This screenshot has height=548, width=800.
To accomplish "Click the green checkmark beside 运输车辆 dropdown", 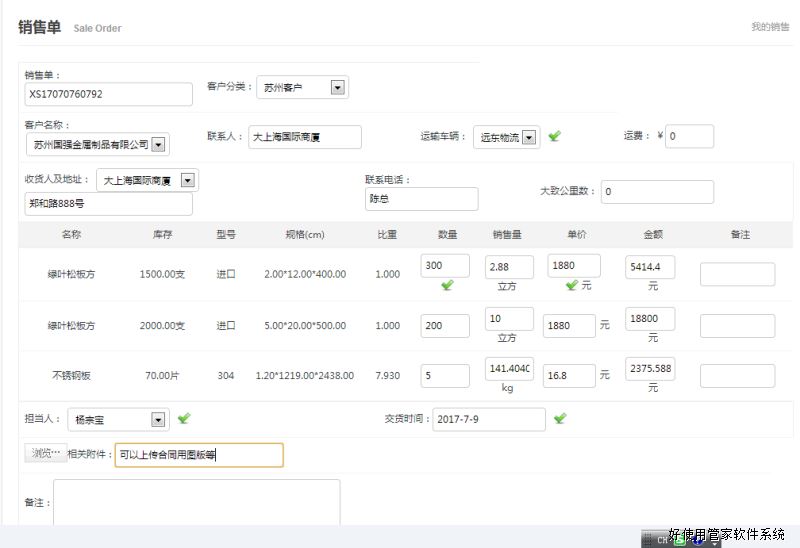I will [555, 137].
